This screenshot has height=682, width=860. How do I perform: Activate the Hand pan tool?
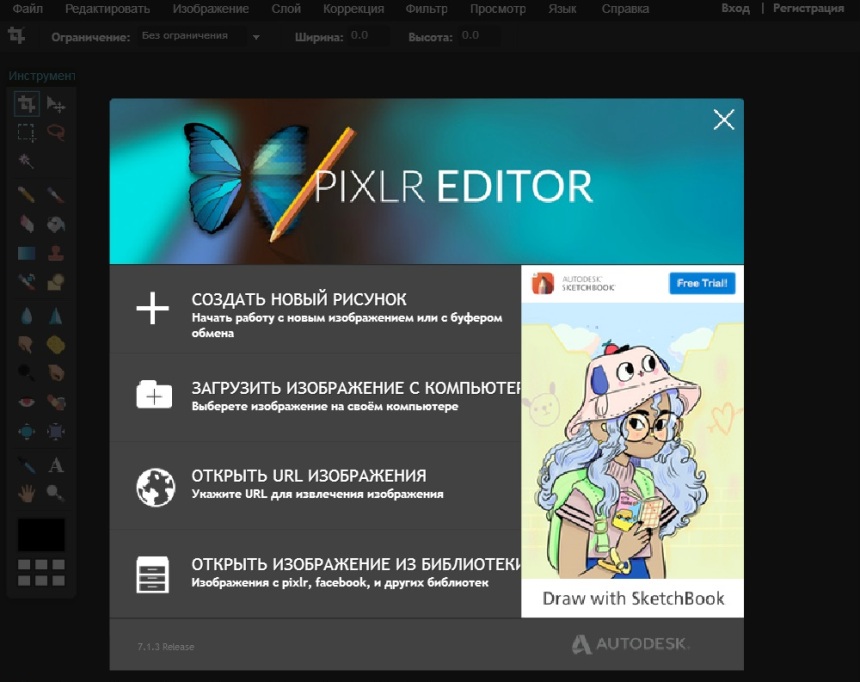coord(26,494)
